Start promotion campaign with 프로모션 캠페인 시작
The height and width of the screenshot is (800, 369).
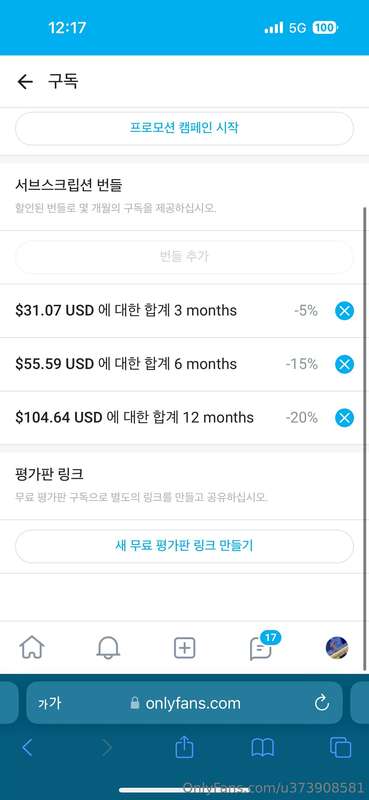(x=184, y=128)
